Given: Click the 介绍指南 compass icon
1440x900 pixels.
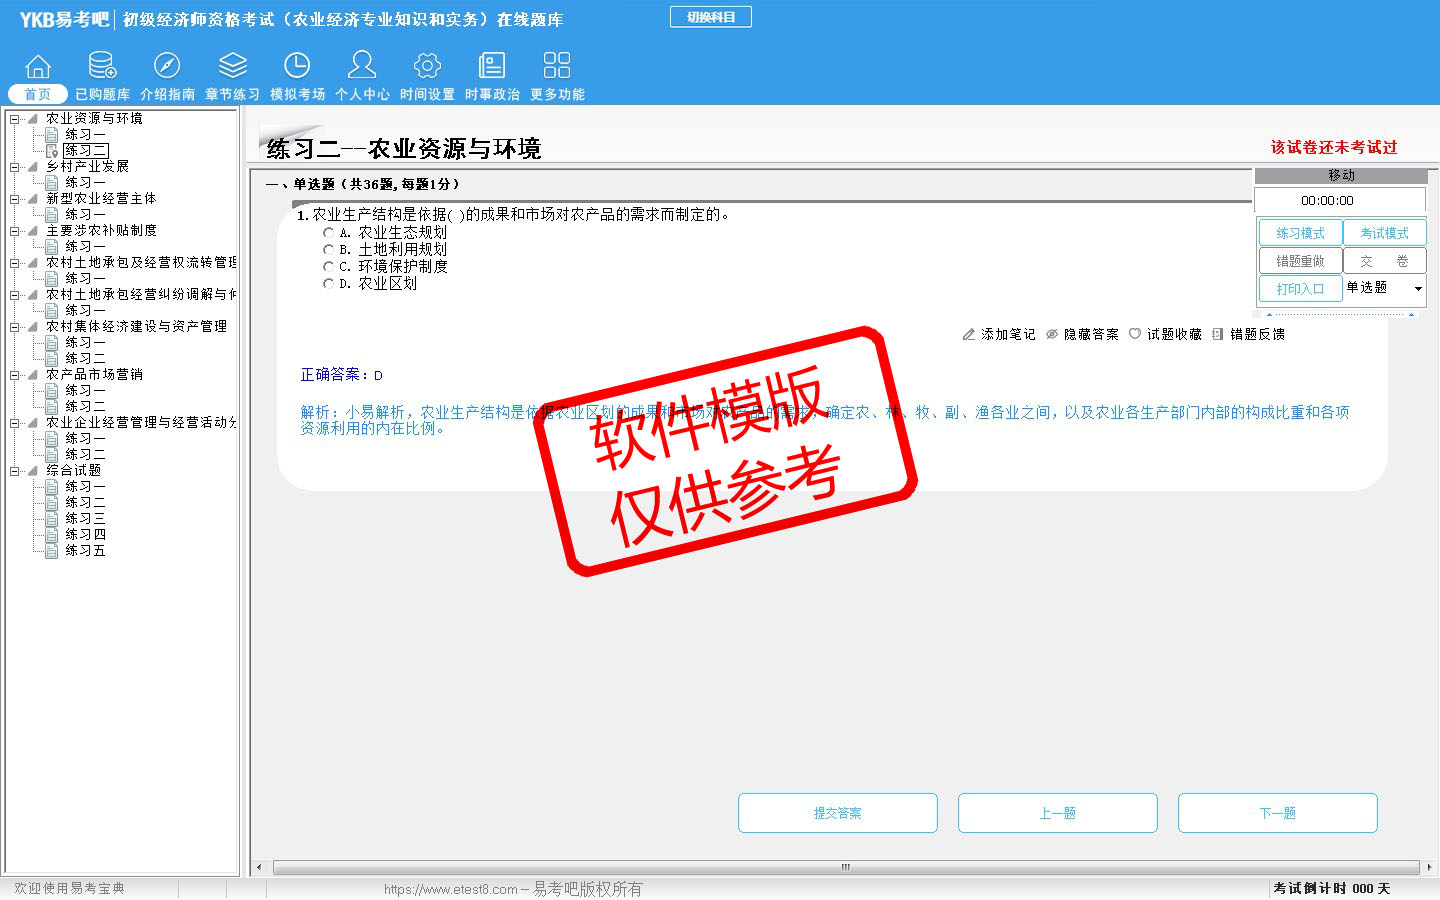Looking at the screenshot, I should tap(167, 66).
